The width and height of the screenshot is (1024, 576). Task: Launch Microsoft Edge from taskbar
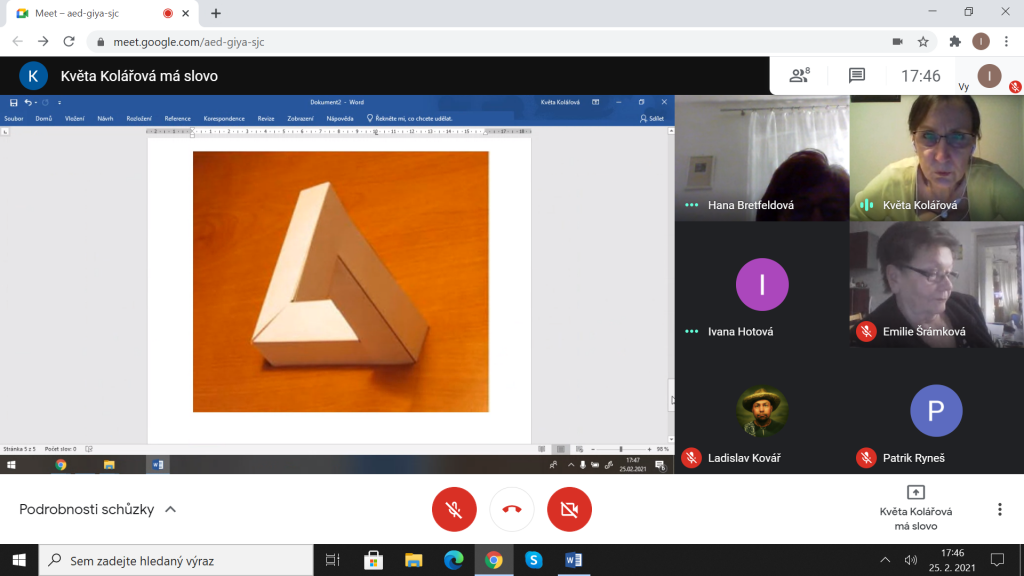tap(454, 560)
